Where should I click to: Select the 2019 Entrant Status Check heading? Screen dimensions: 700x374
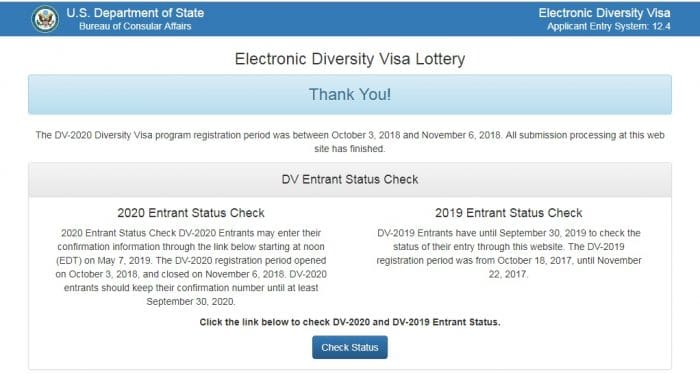pos(509,213)
